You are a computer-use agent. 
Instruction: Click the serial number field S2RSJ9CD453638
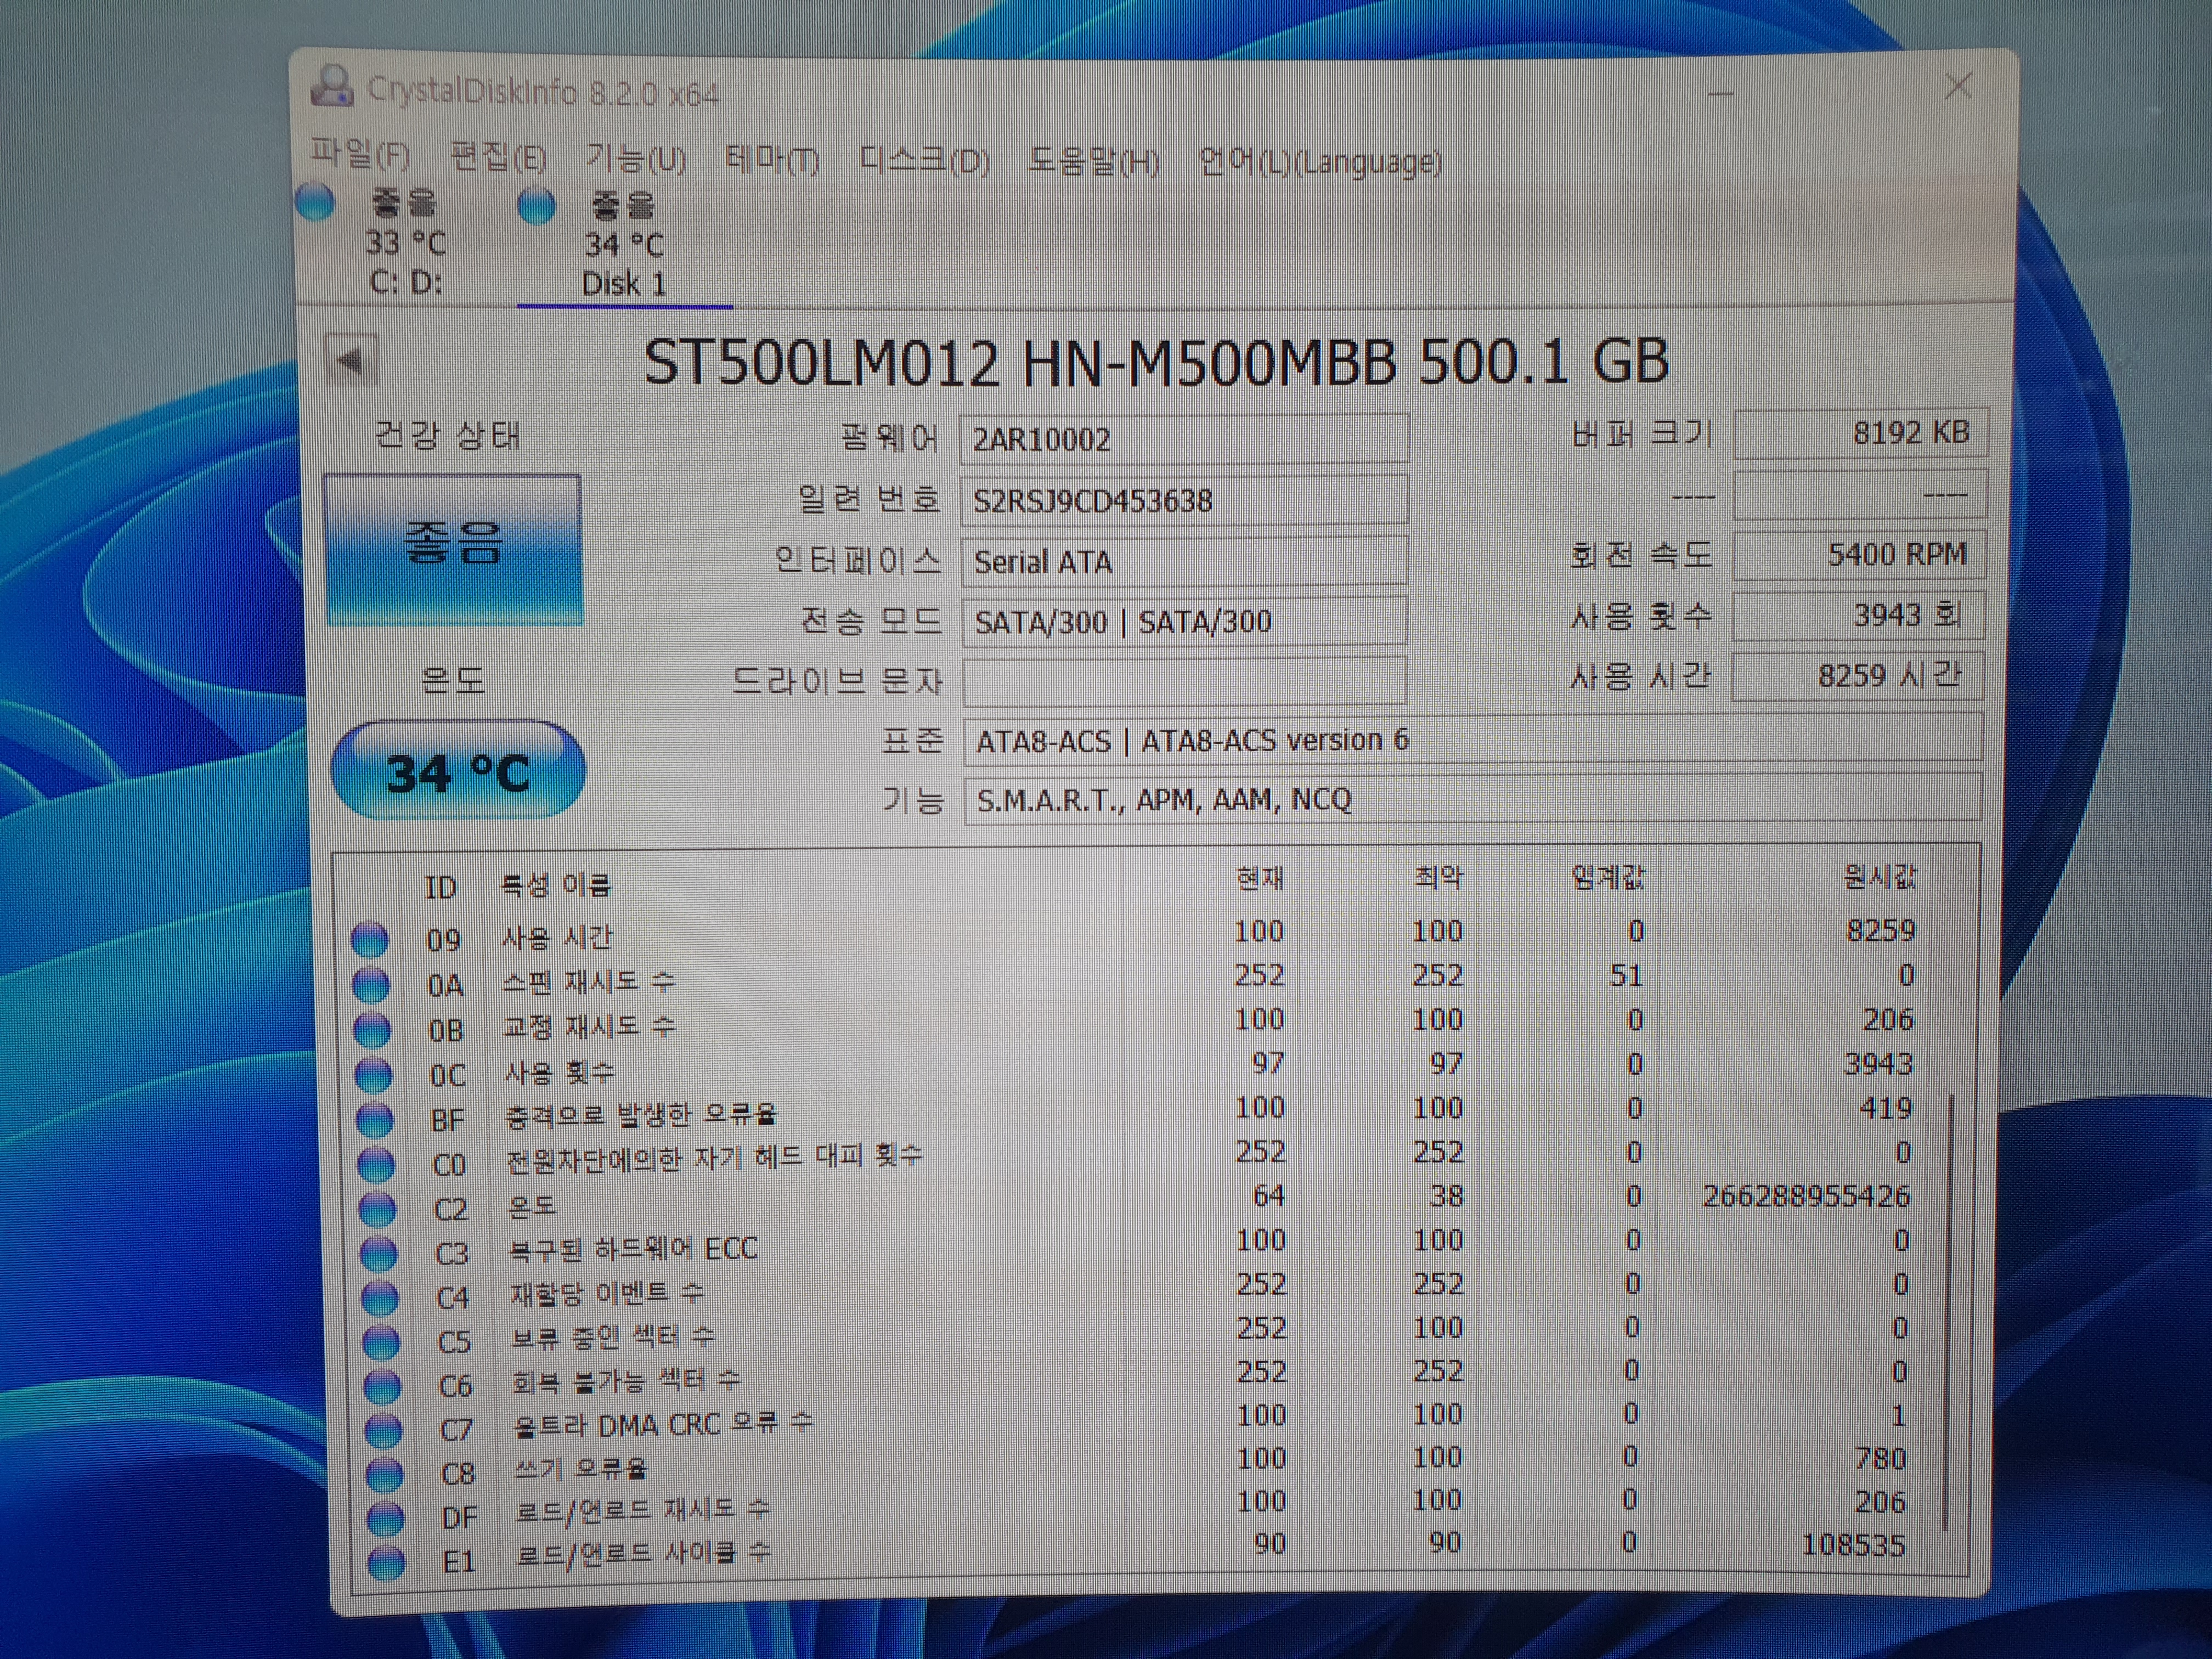click(x=1184, y=500)
